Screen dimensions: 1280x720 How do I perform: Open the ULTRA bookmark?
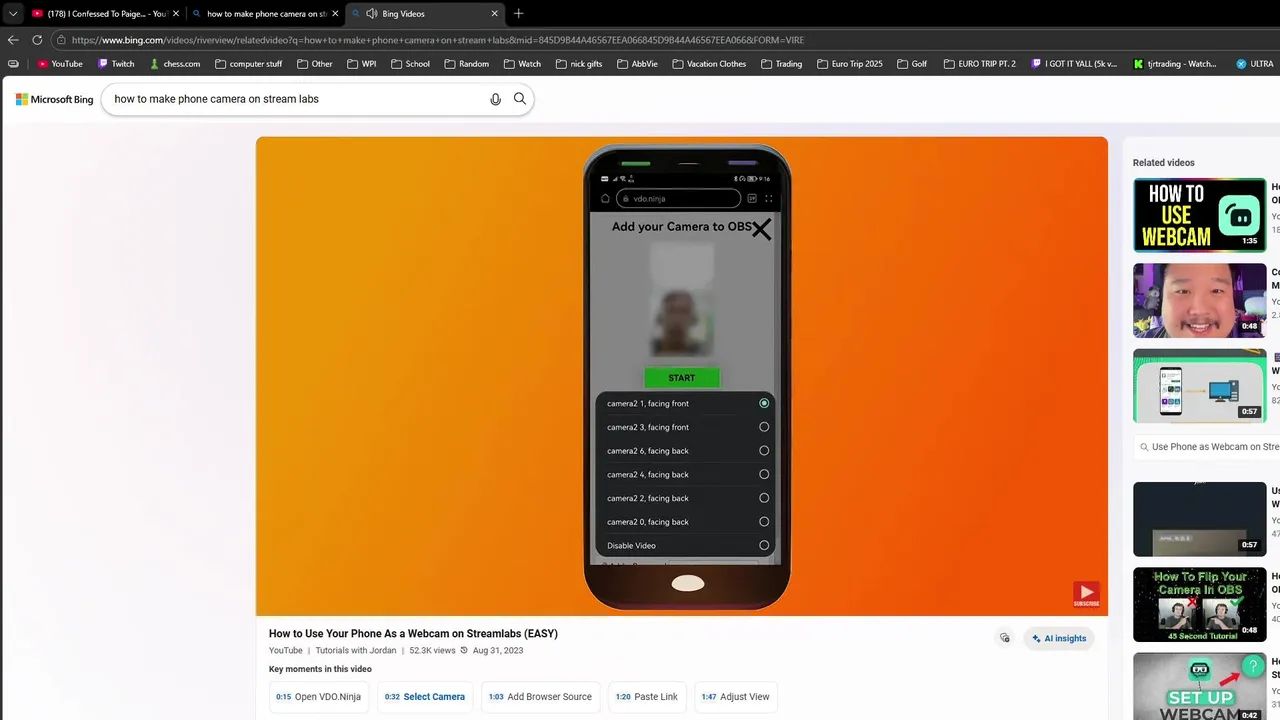pos(1255,64)
